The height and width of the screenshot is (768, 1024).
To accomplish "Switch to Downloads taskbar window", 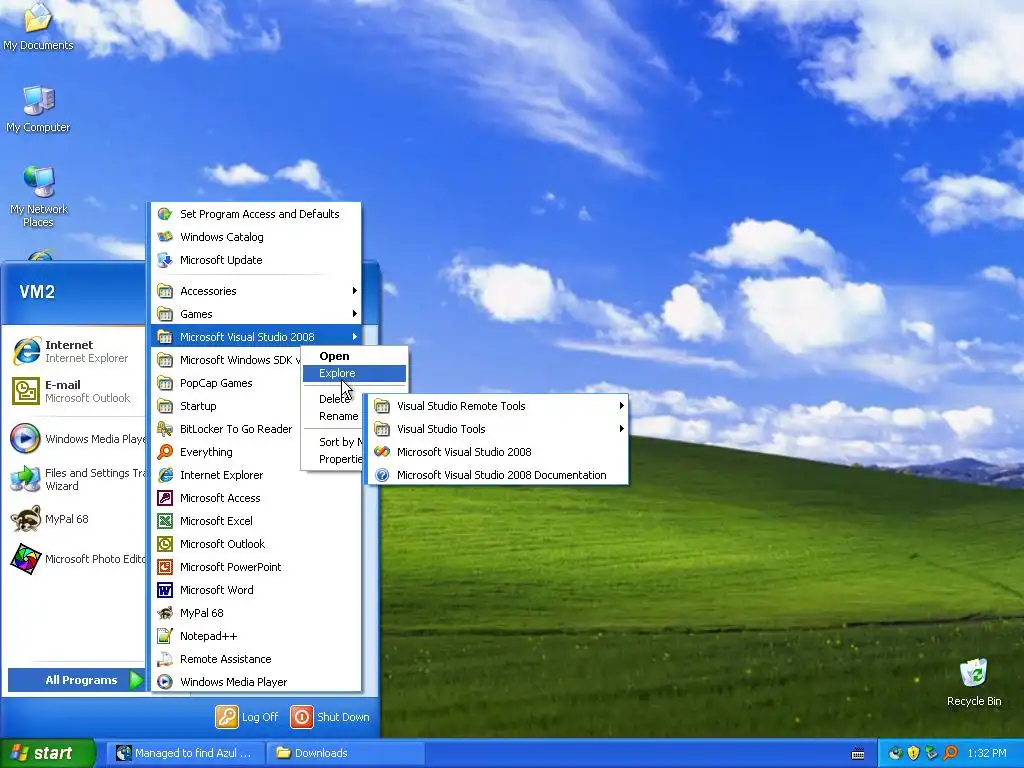I will coord(345,753).
